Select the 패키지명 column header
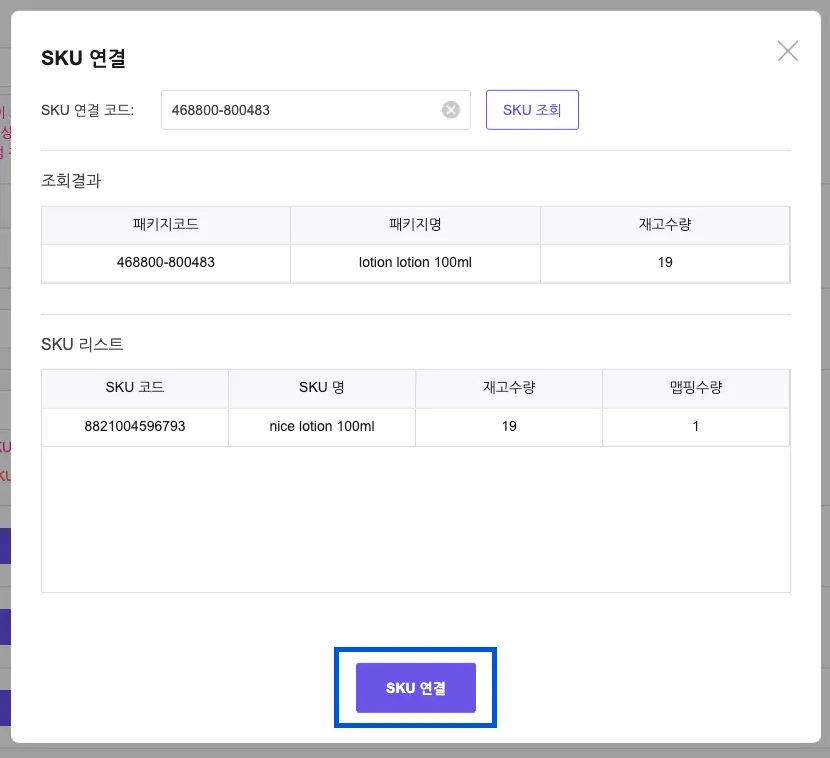Image resolution: width=830 pixels, height=758 pixels. (x=415, y=225)
